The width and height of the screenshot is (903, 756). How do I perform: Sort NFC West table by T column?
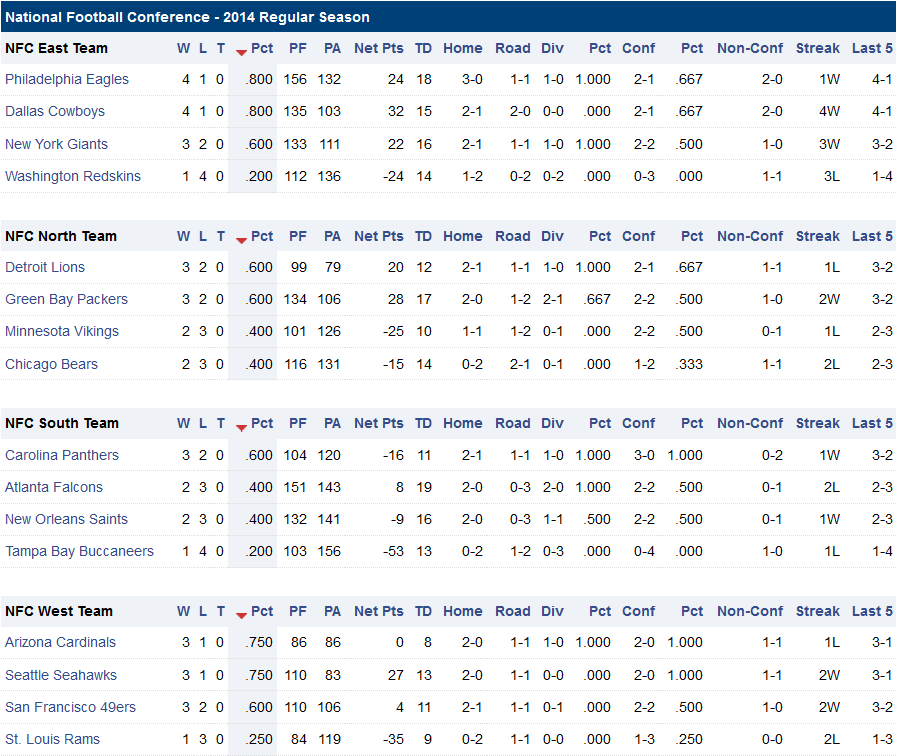pyautogui.click(x=221, y=611)
